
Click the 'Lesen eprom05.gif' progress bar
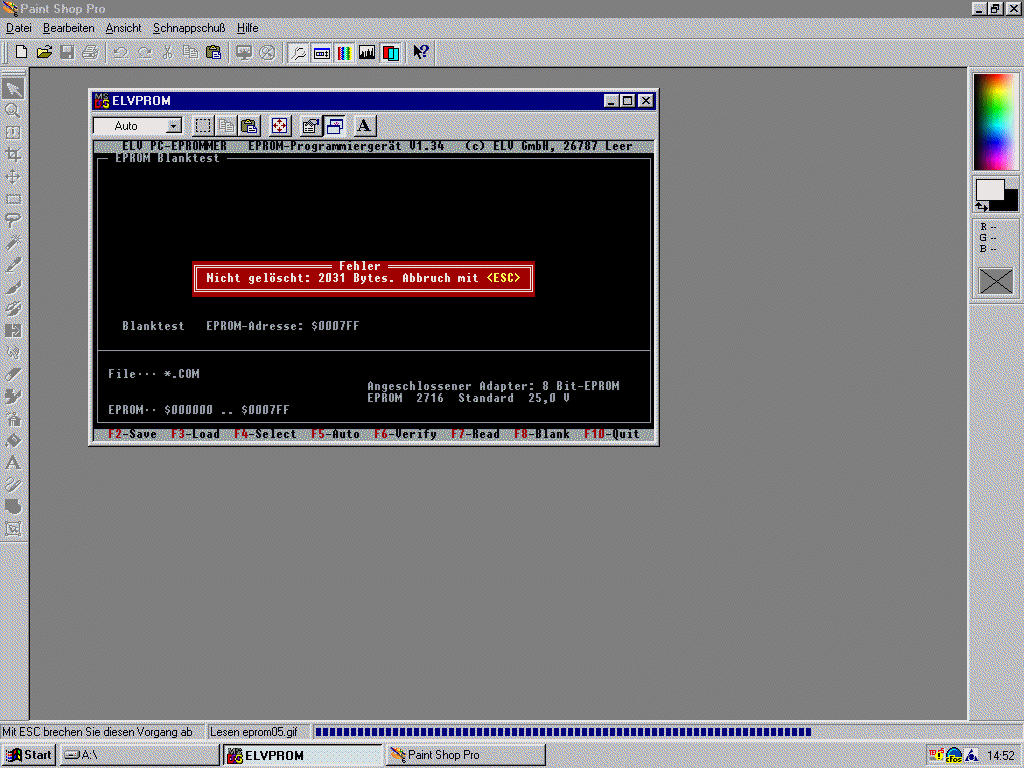[x=563, y=732]
